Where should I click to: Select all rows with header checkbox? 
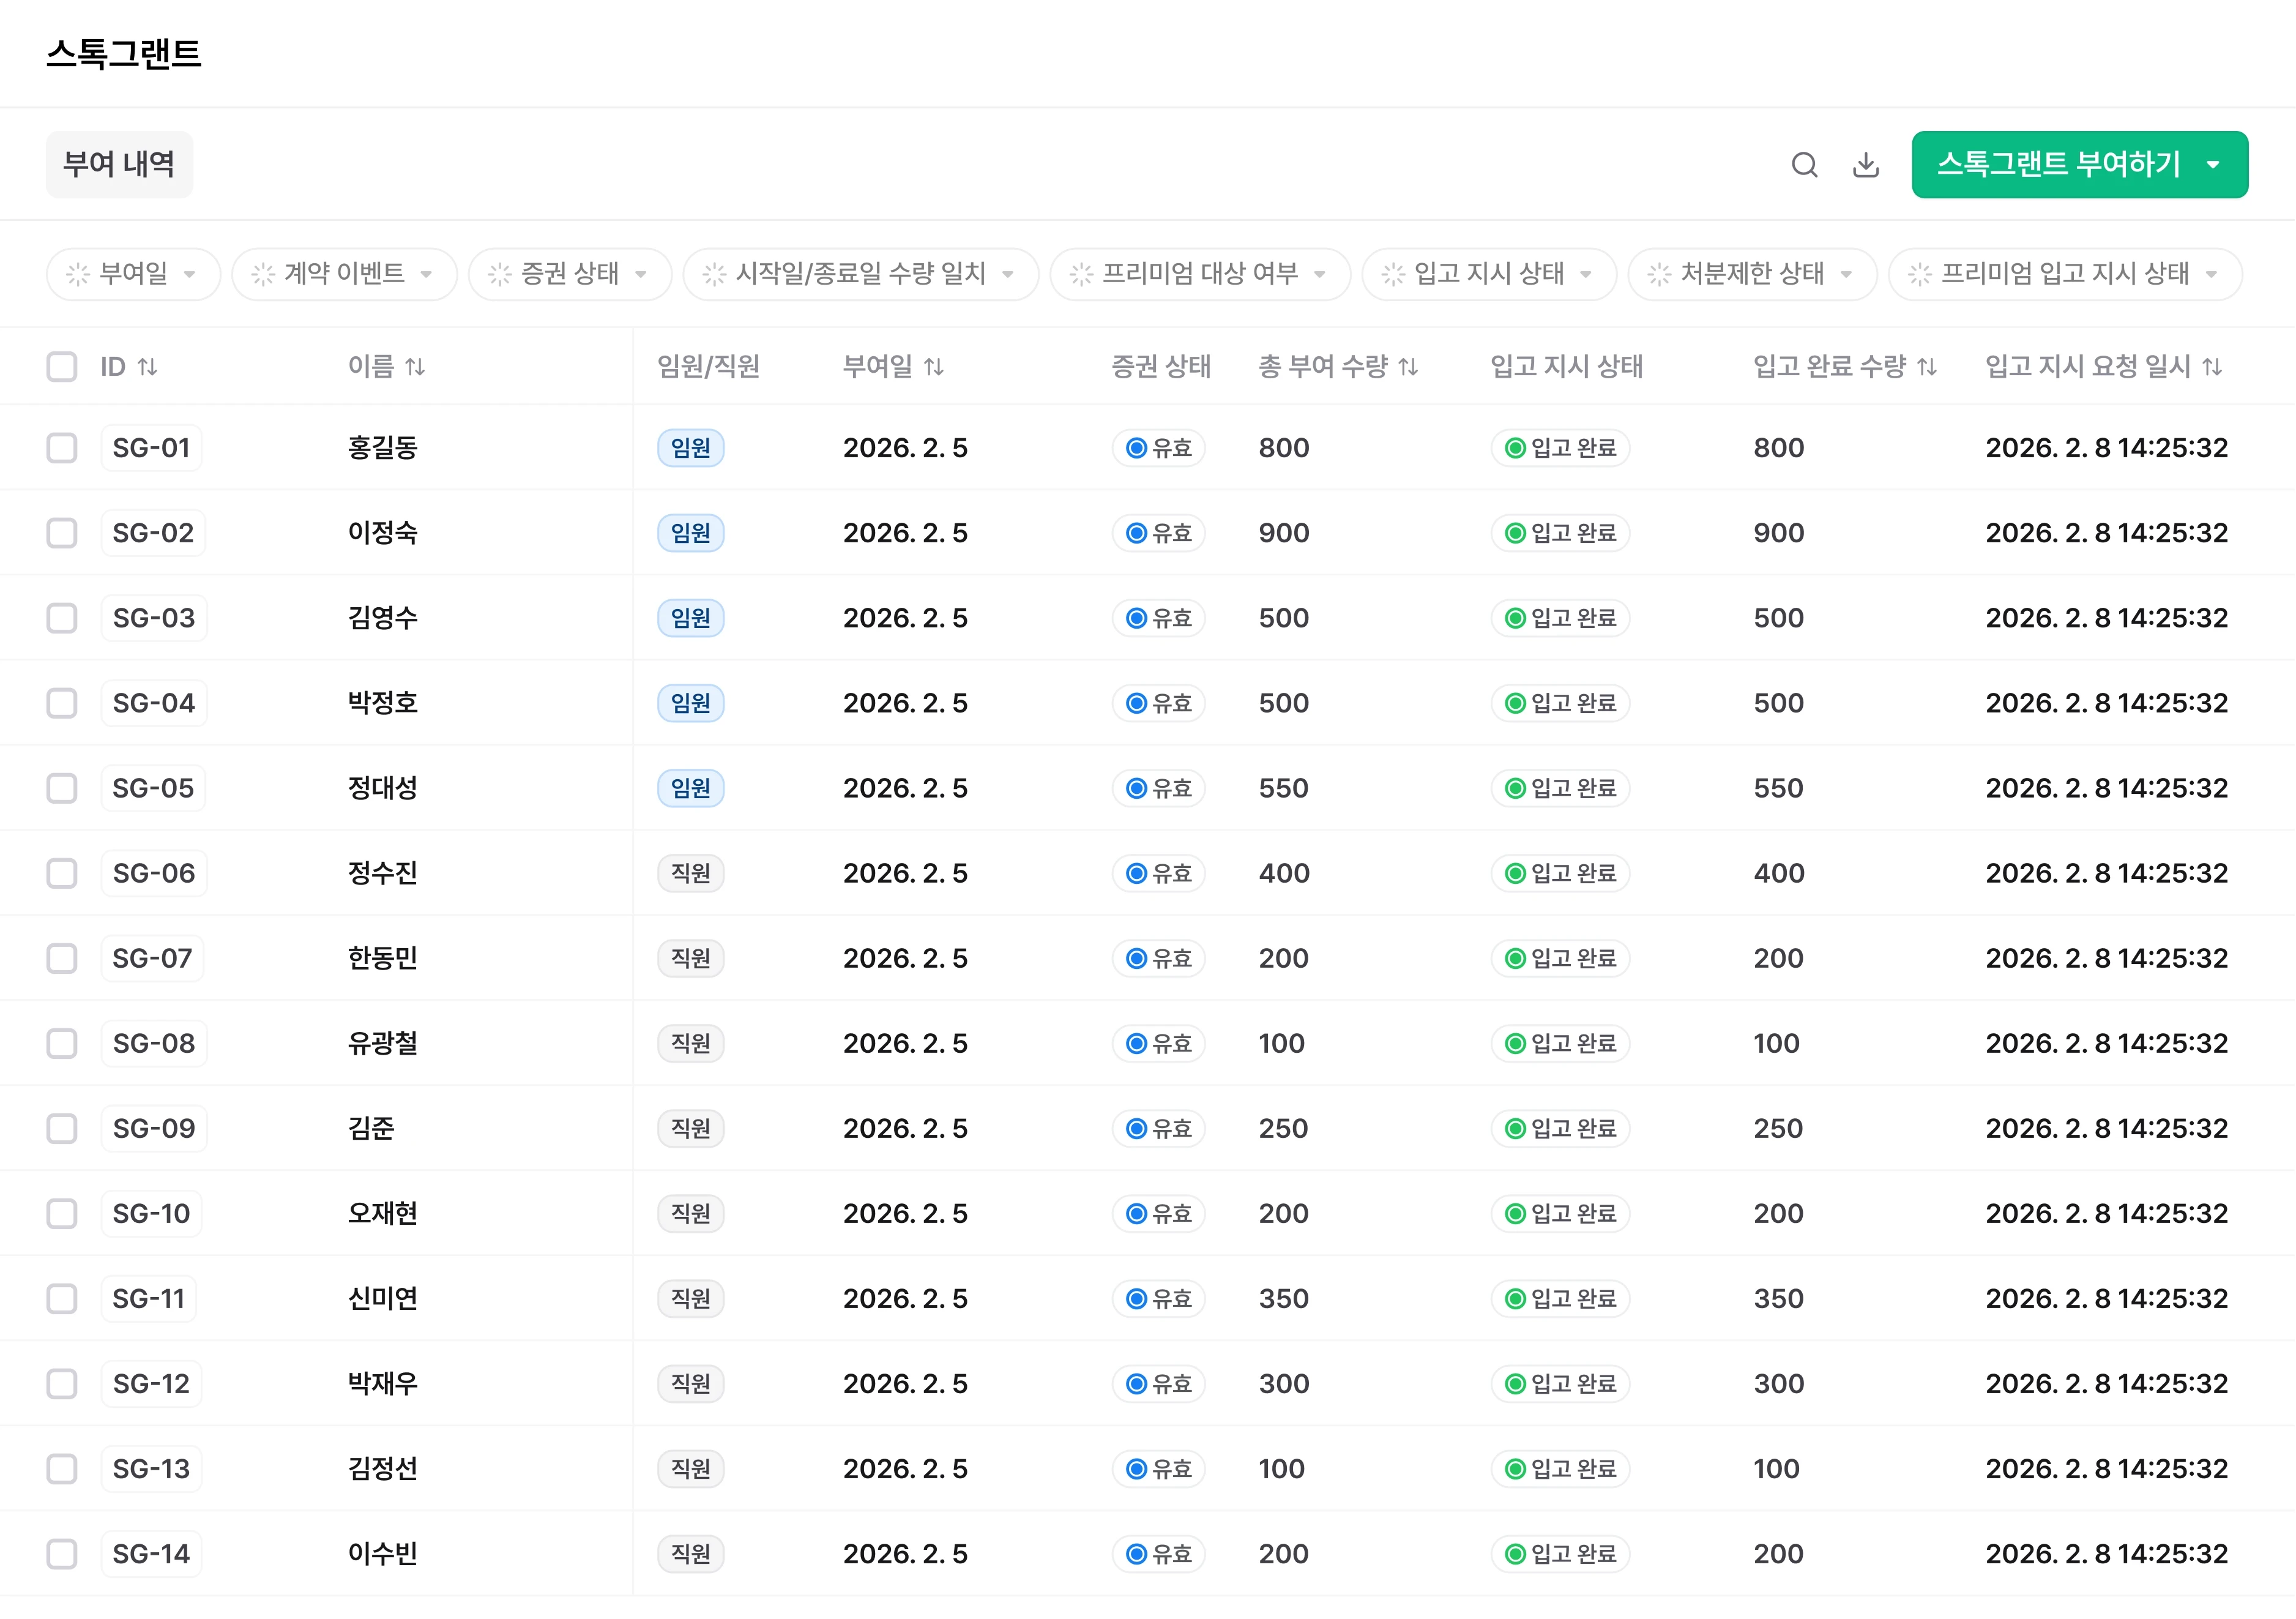(62, 367)
